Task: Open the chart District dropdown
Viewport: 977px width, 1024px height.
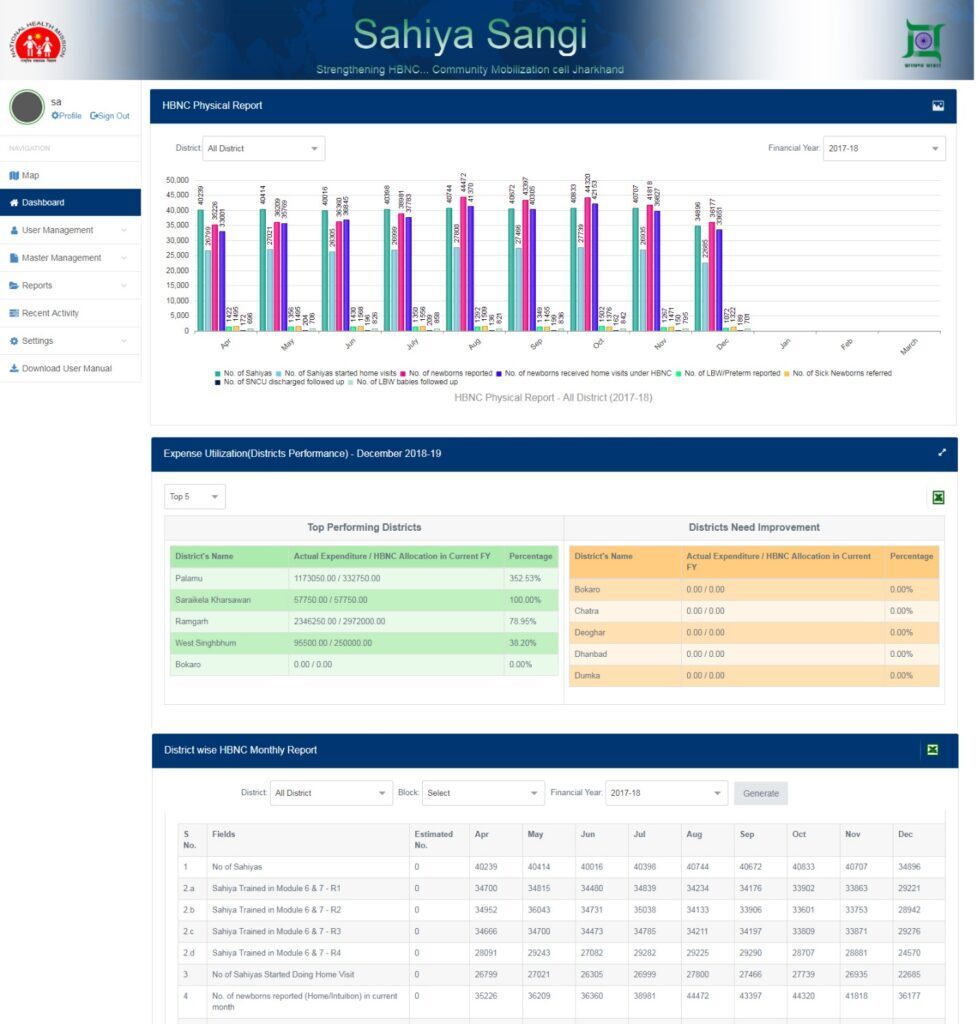Action: pyautogui.click(x=263, y=149)
